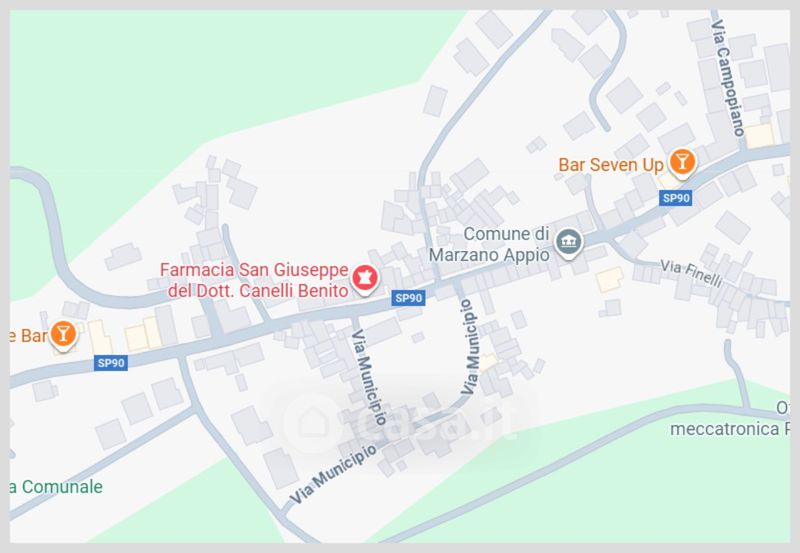
Task: Click the SP90 shield beside the pharmacy
Action: point(409,298)
